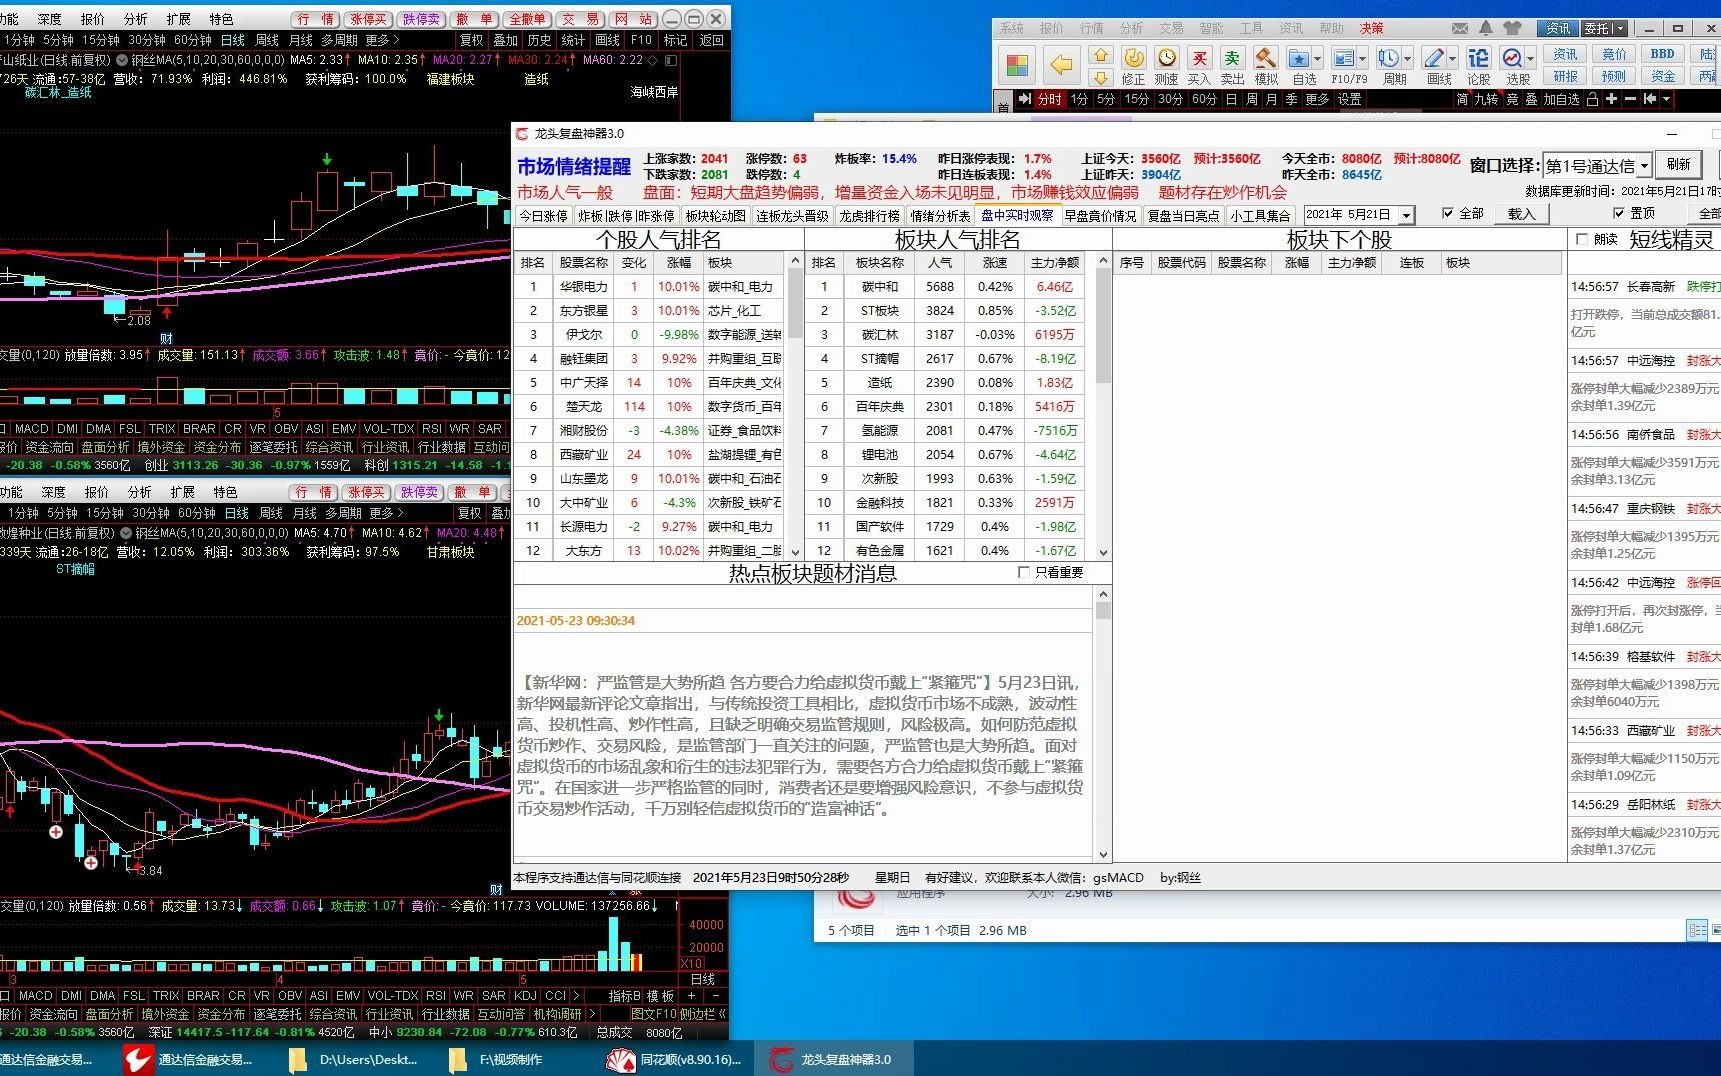Click the yellow down arrow toolbar icon
Image resolution: width=1721 pixels, height=1076 pixels.
pyautogui.click(x=1100, y=77)
